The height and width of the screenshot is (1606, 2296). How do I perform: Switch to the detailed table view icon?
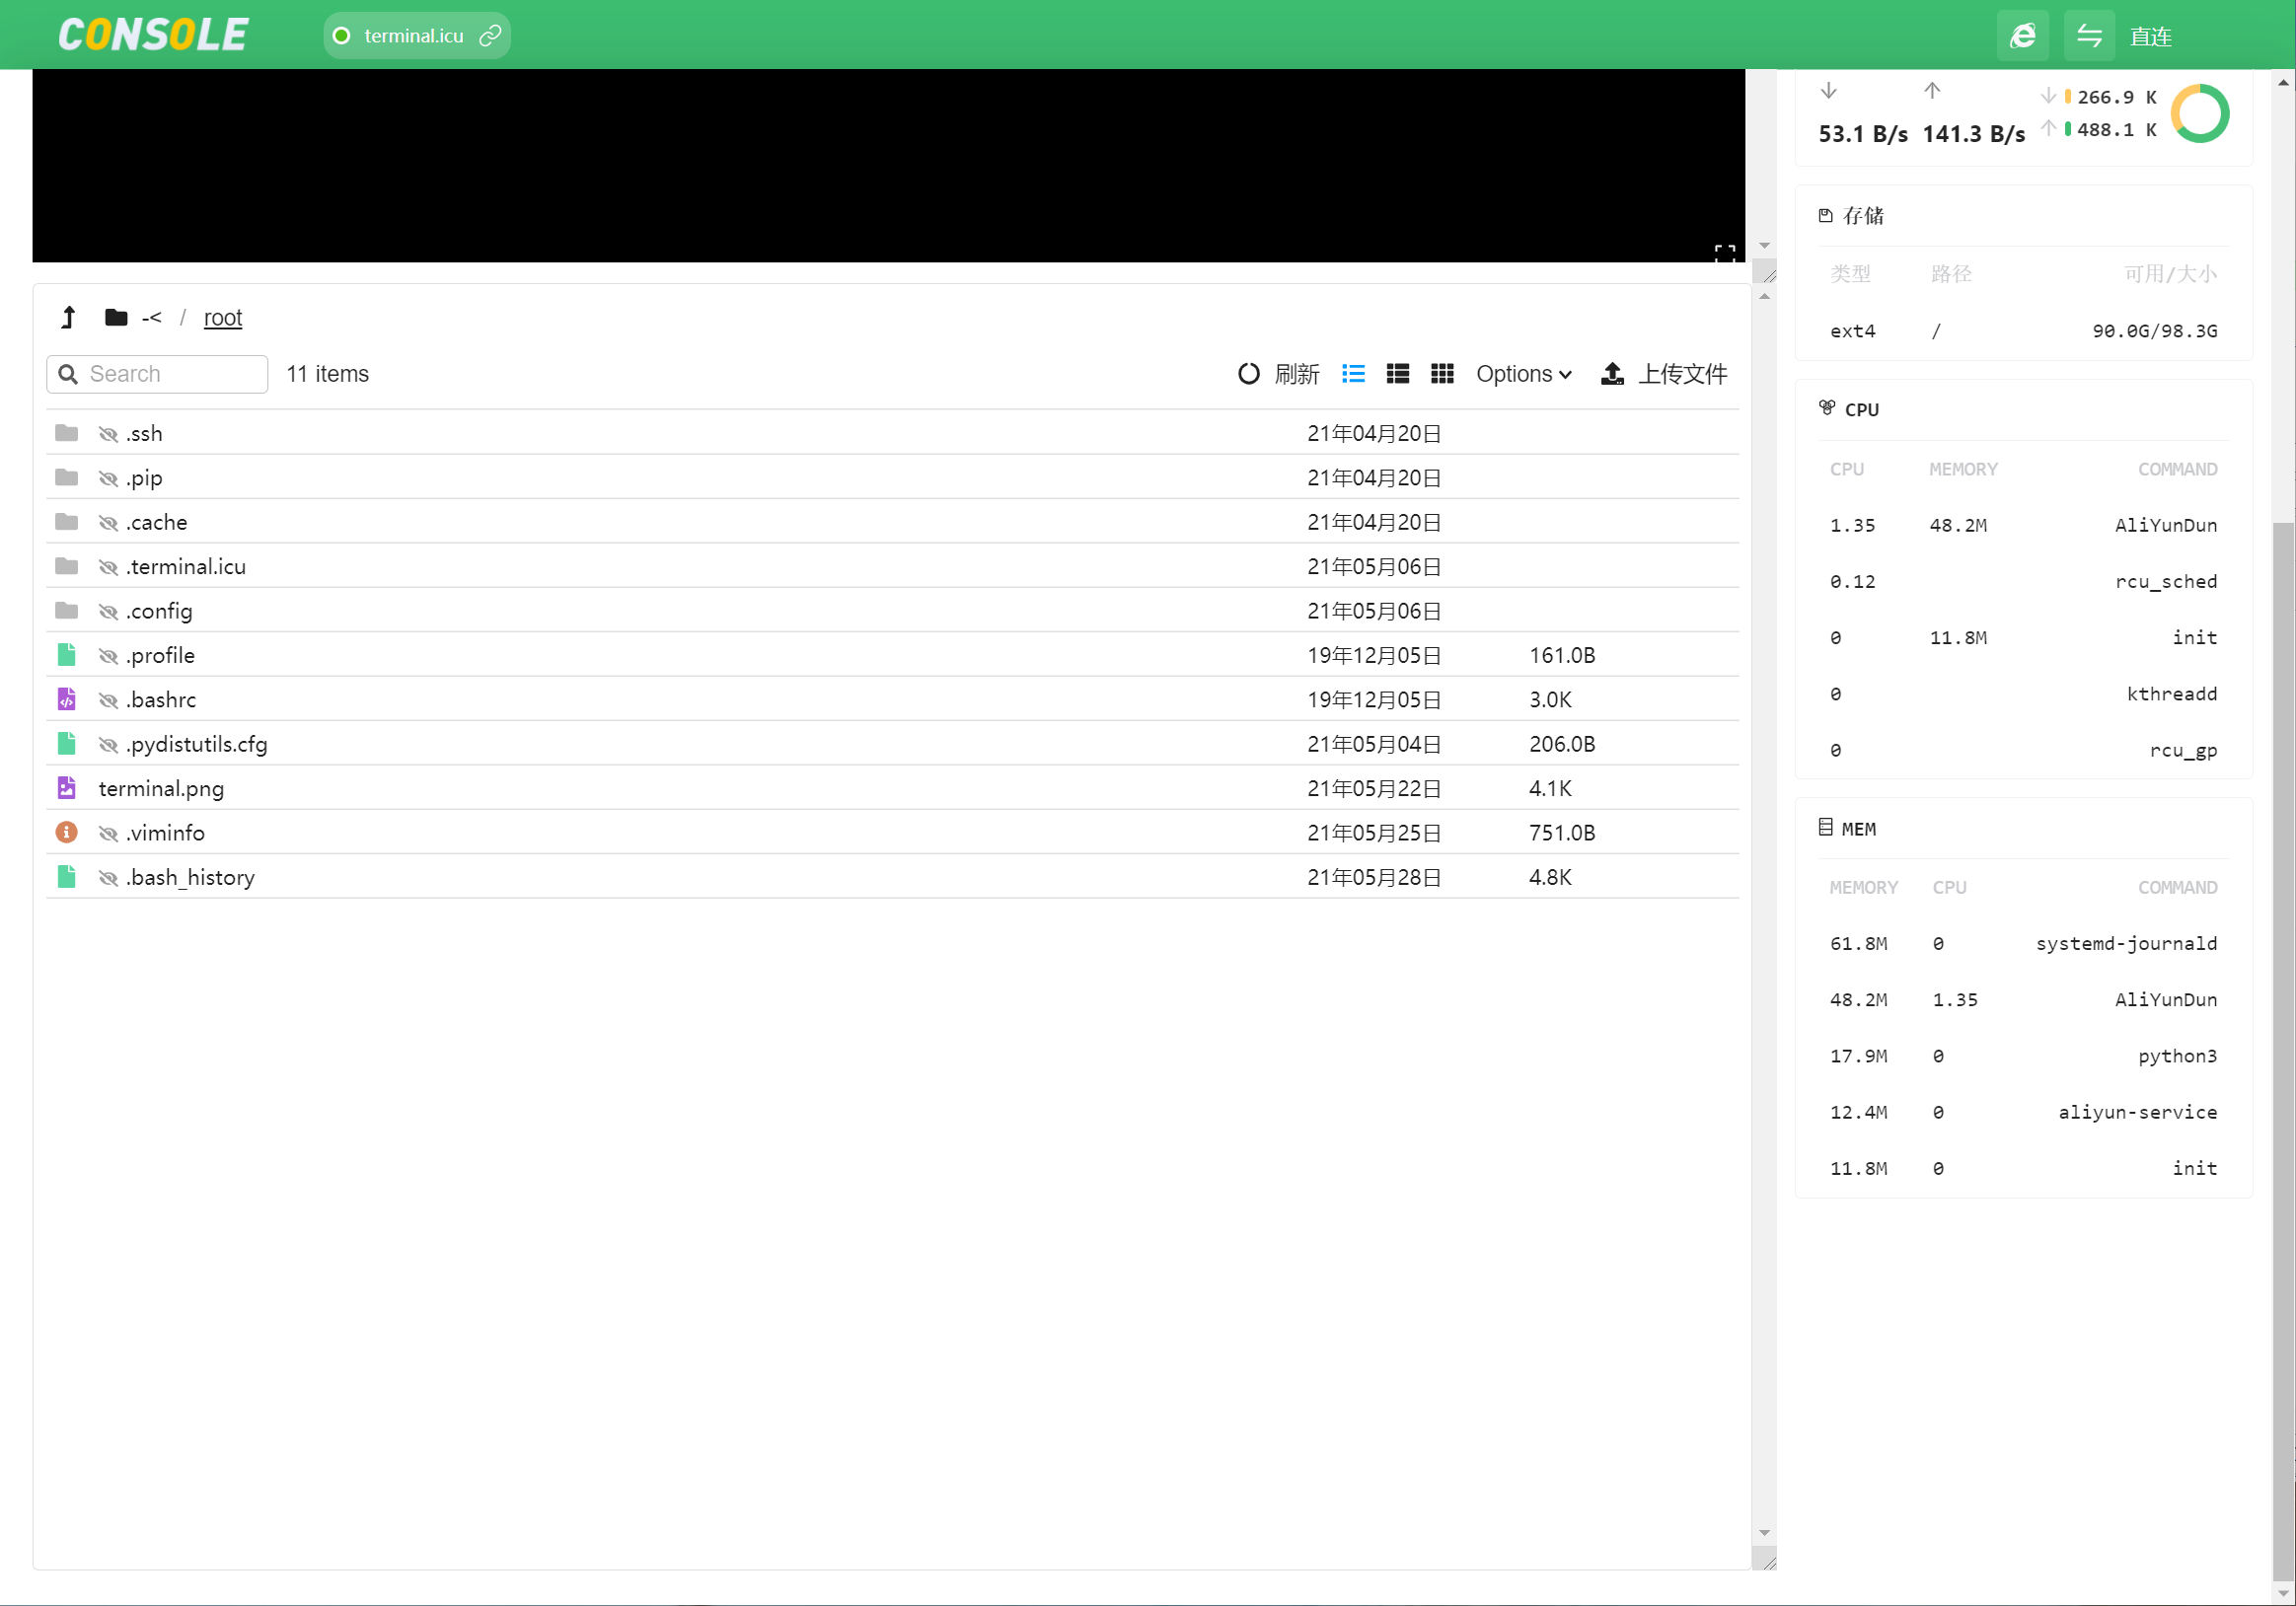click(1398, 374)
